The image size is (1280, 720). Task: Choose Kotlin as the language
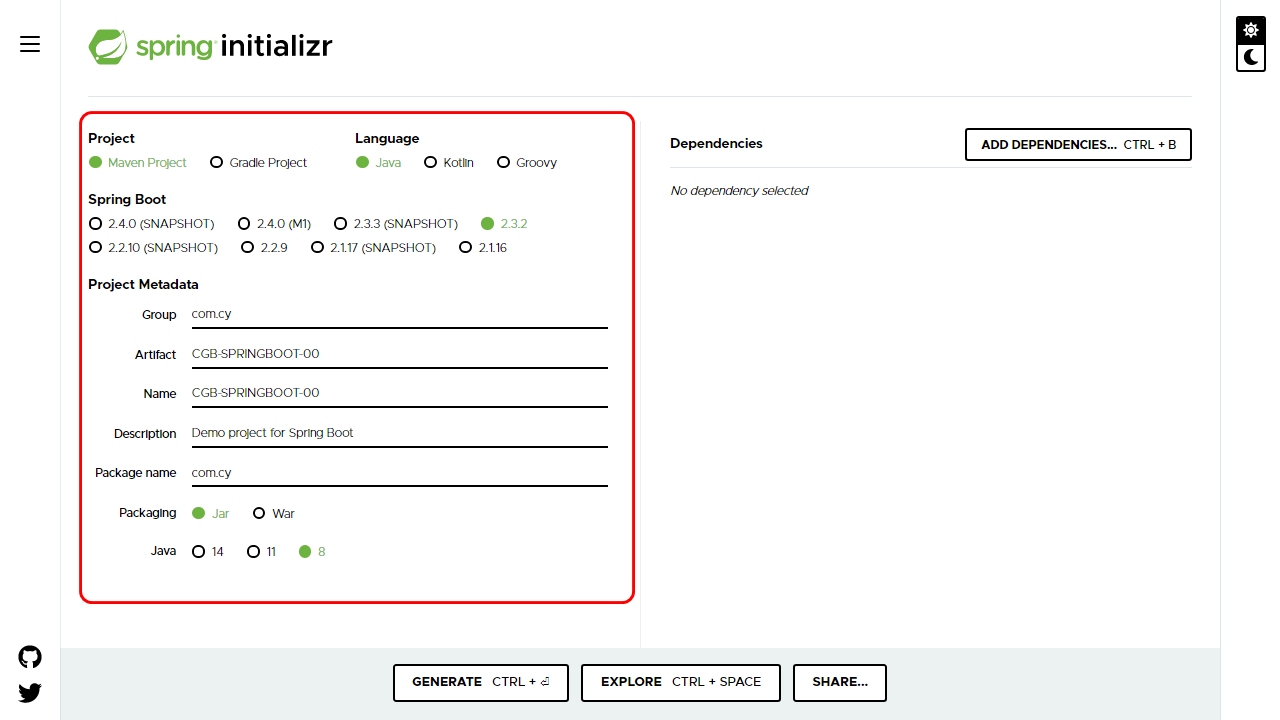(x=449, y=162)
